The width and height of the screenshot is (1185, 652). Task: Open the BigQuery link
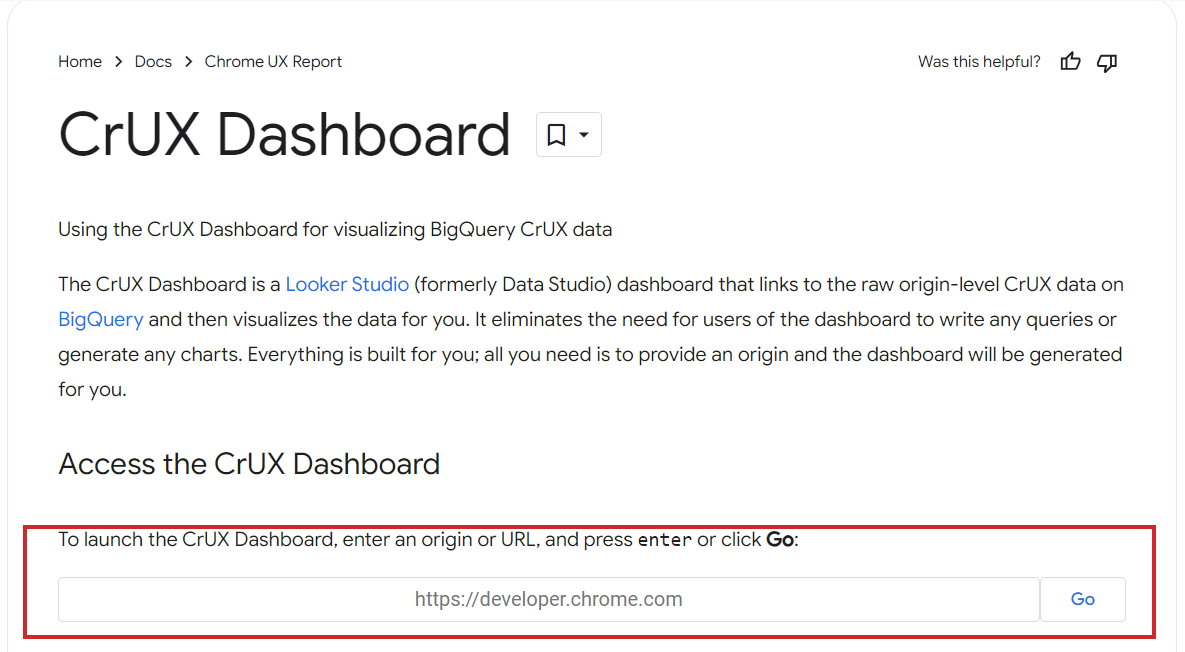(x=100, y=319)
